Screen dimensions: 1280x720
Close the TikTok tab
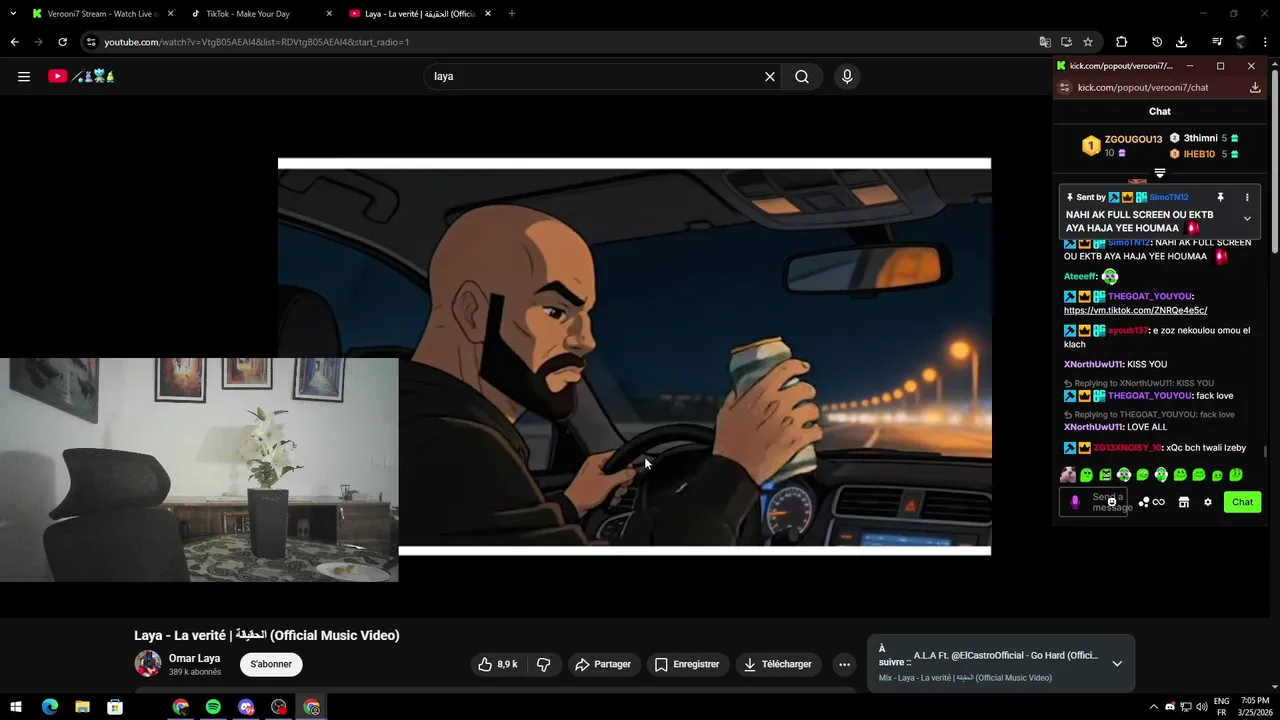pos(329,14)
